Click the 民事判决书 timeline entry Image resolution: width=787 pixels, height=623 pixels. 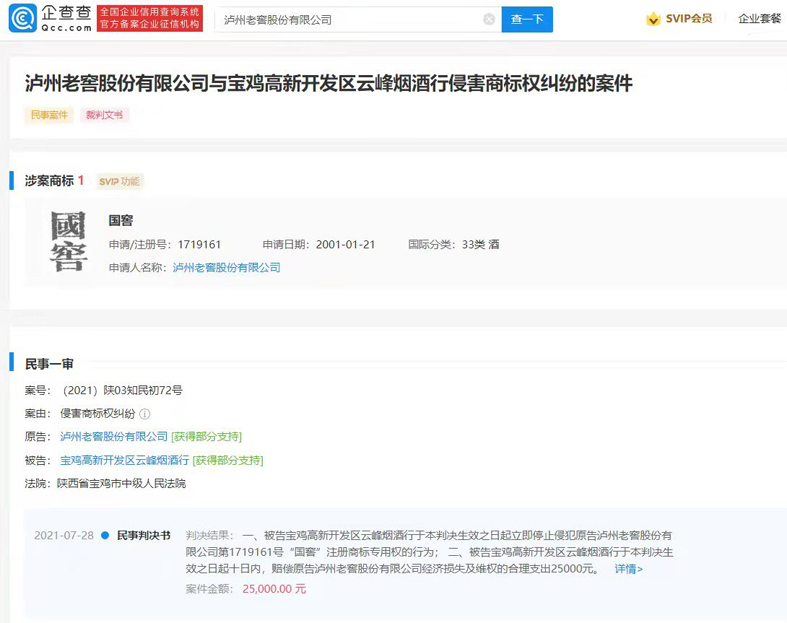pos(144,536)
